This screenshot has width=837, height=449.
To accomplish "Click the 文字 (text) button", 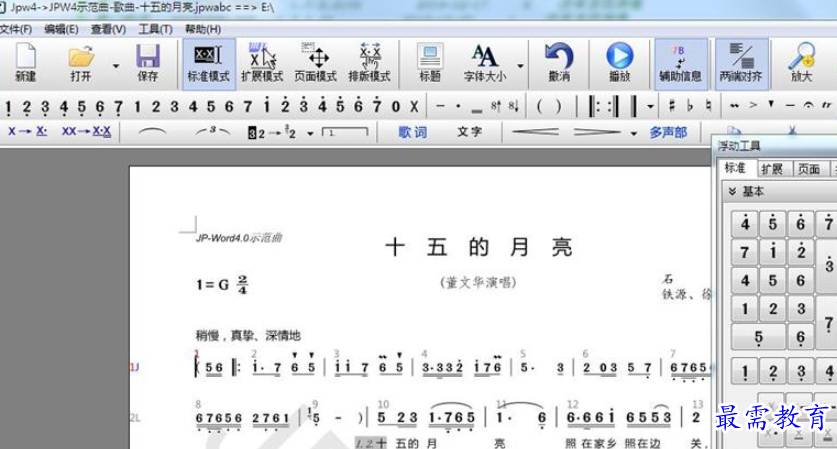I will pyautogui.click(x=470, y=132).
